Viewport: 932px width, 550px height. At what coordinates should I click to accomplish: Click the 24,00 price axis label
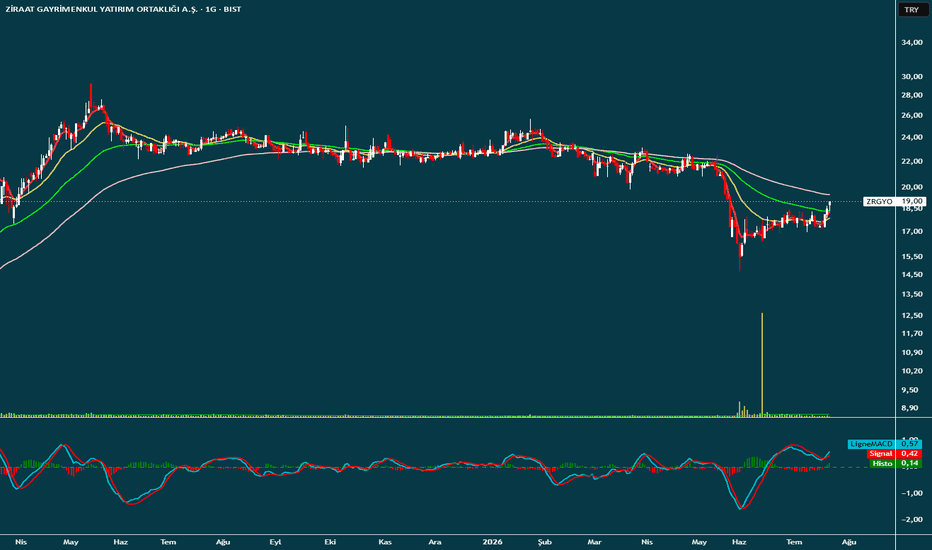912,137
